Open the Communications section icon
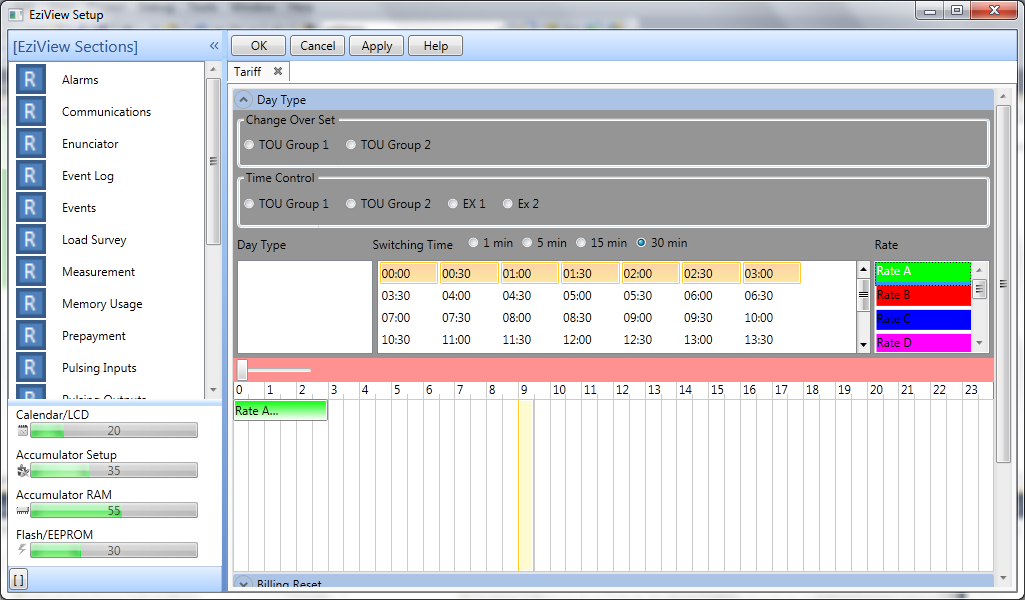Viewport: 1025px width, 600px height. (30, 112)
